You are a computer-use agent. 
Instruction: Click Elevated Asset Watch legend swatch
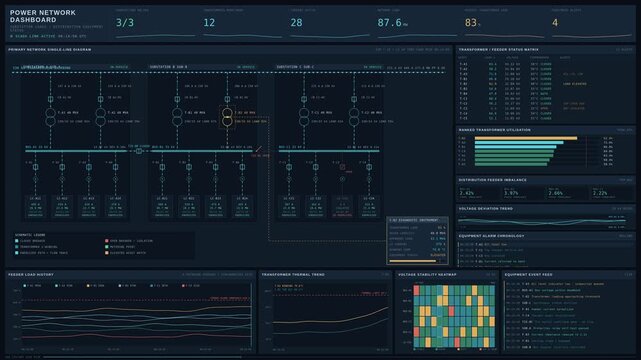click(x=107, y=253)
